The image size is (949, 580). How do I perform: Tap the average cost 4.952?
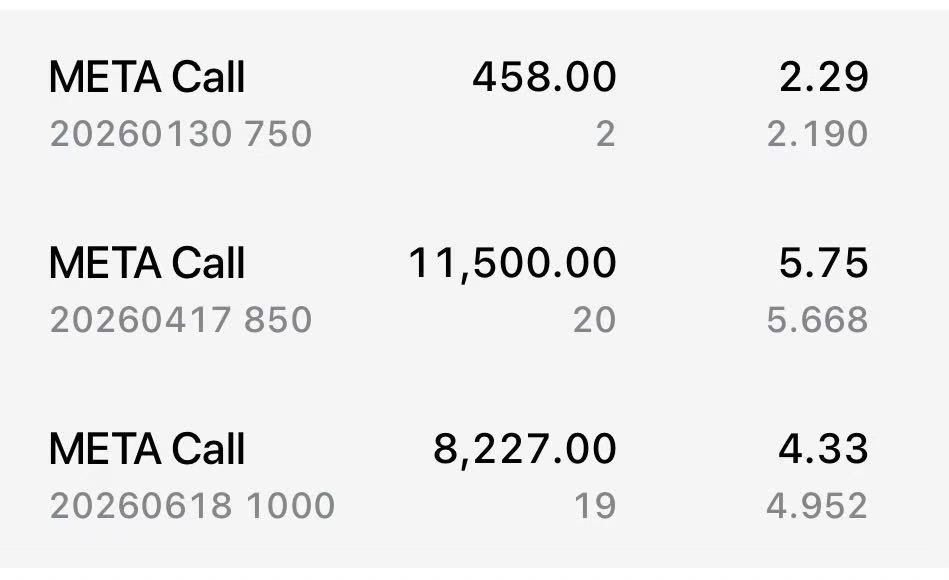817,506
